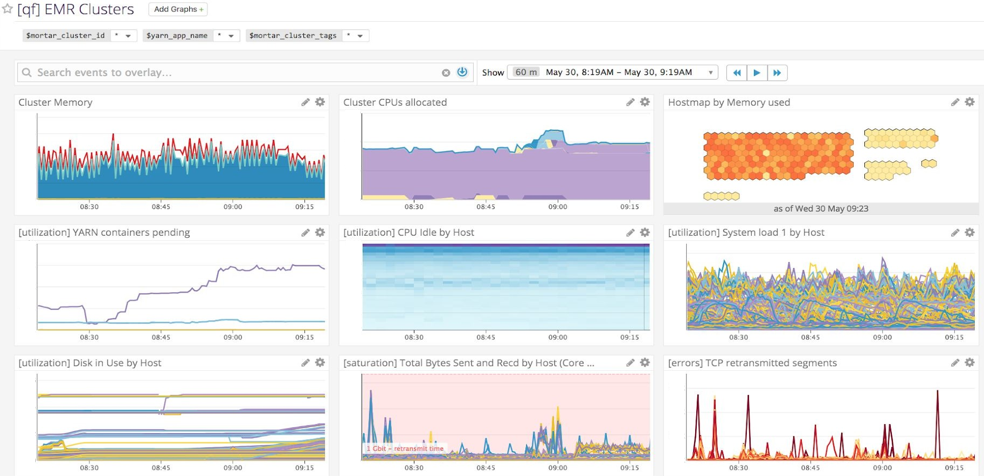Open the $mortar_cluster_id variable dropdown

(123, 36)
